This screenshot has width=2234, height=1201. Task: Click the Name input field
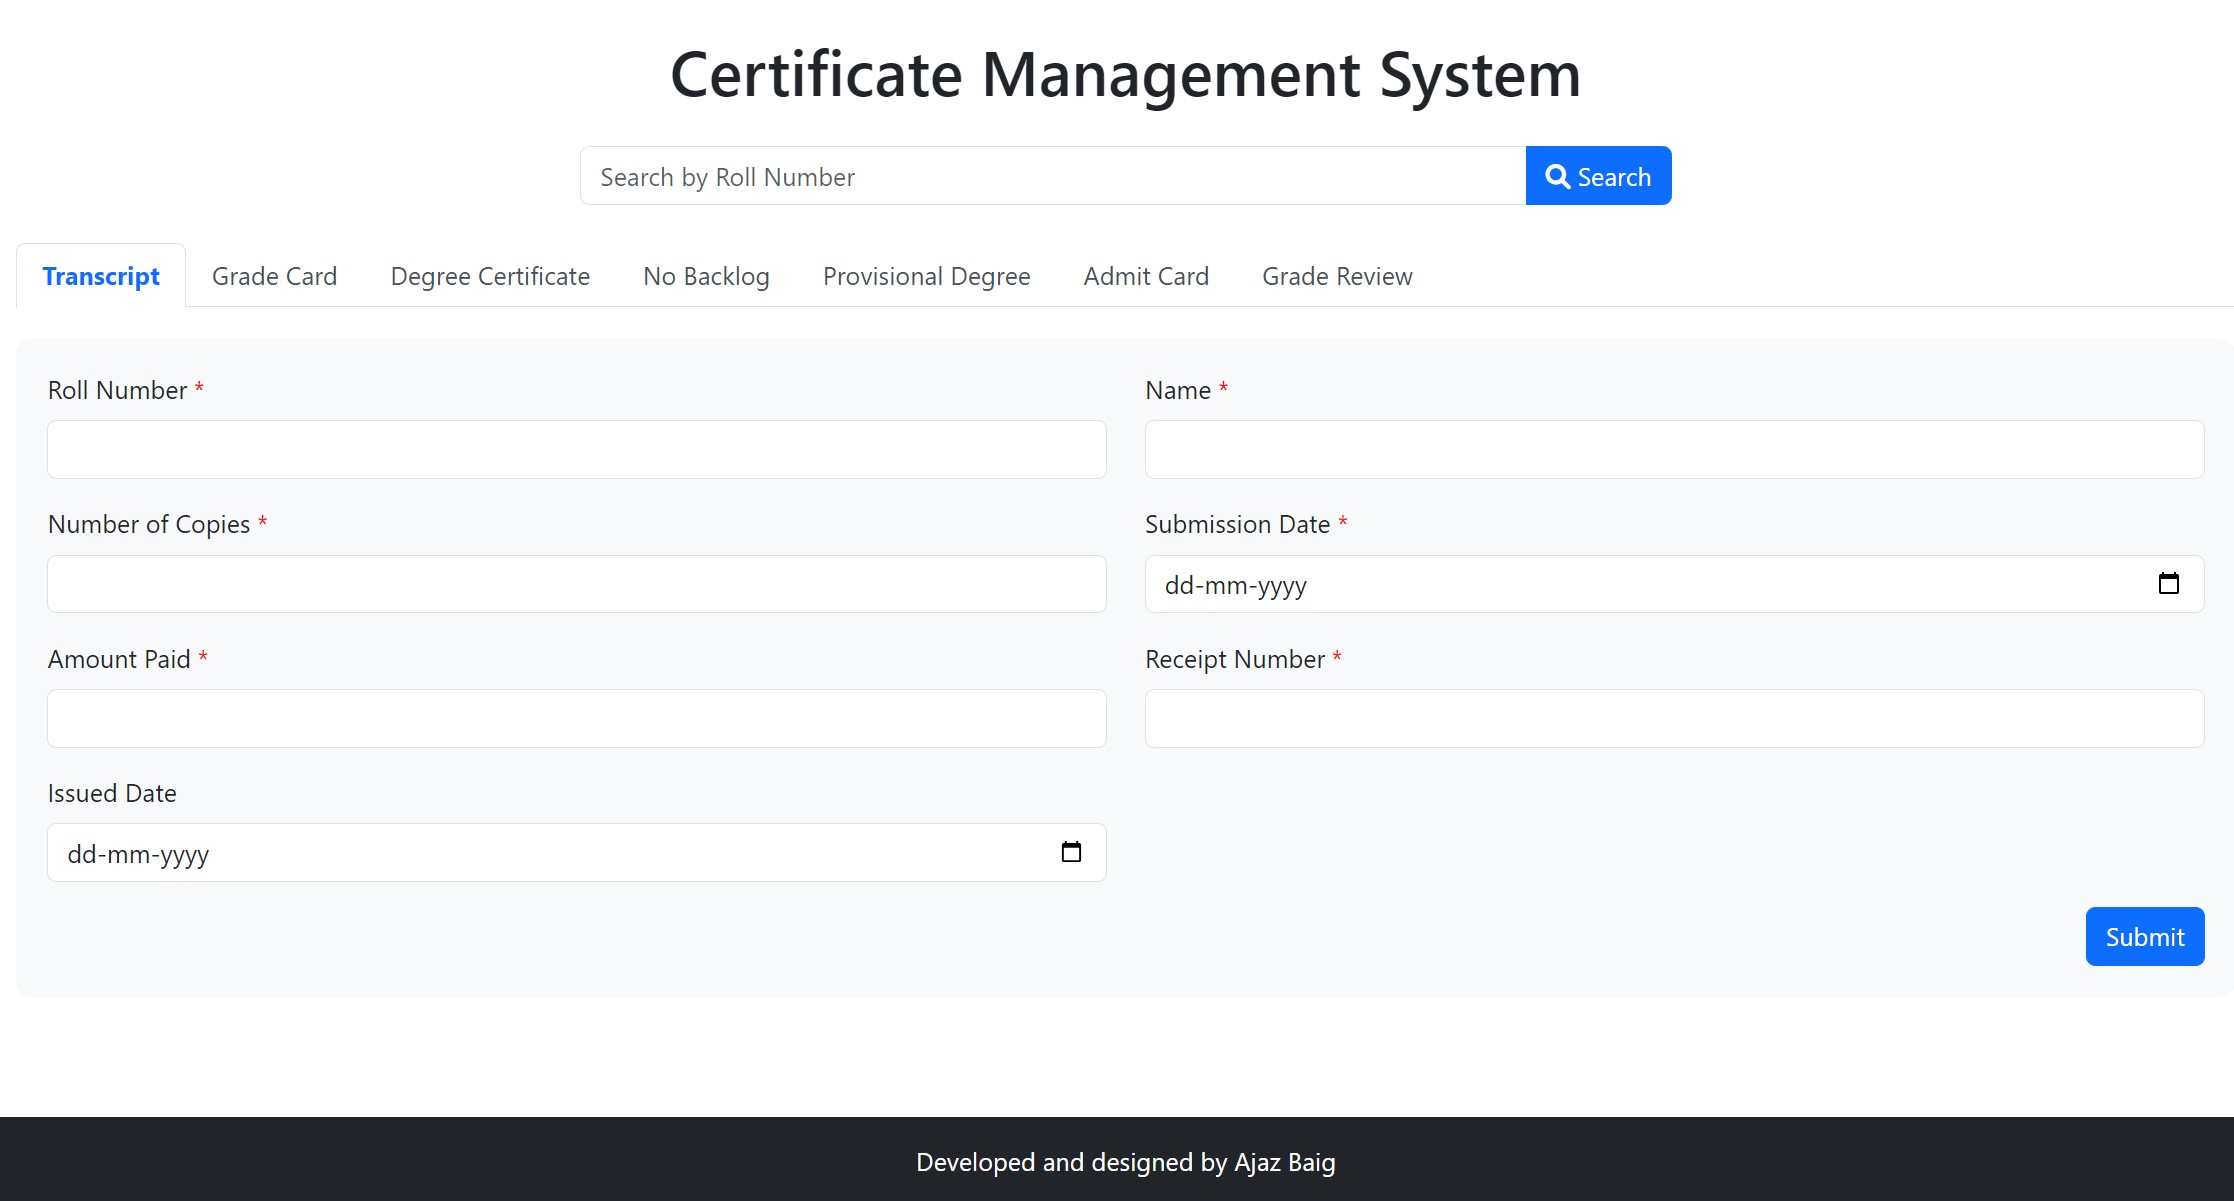(1674, 449)
